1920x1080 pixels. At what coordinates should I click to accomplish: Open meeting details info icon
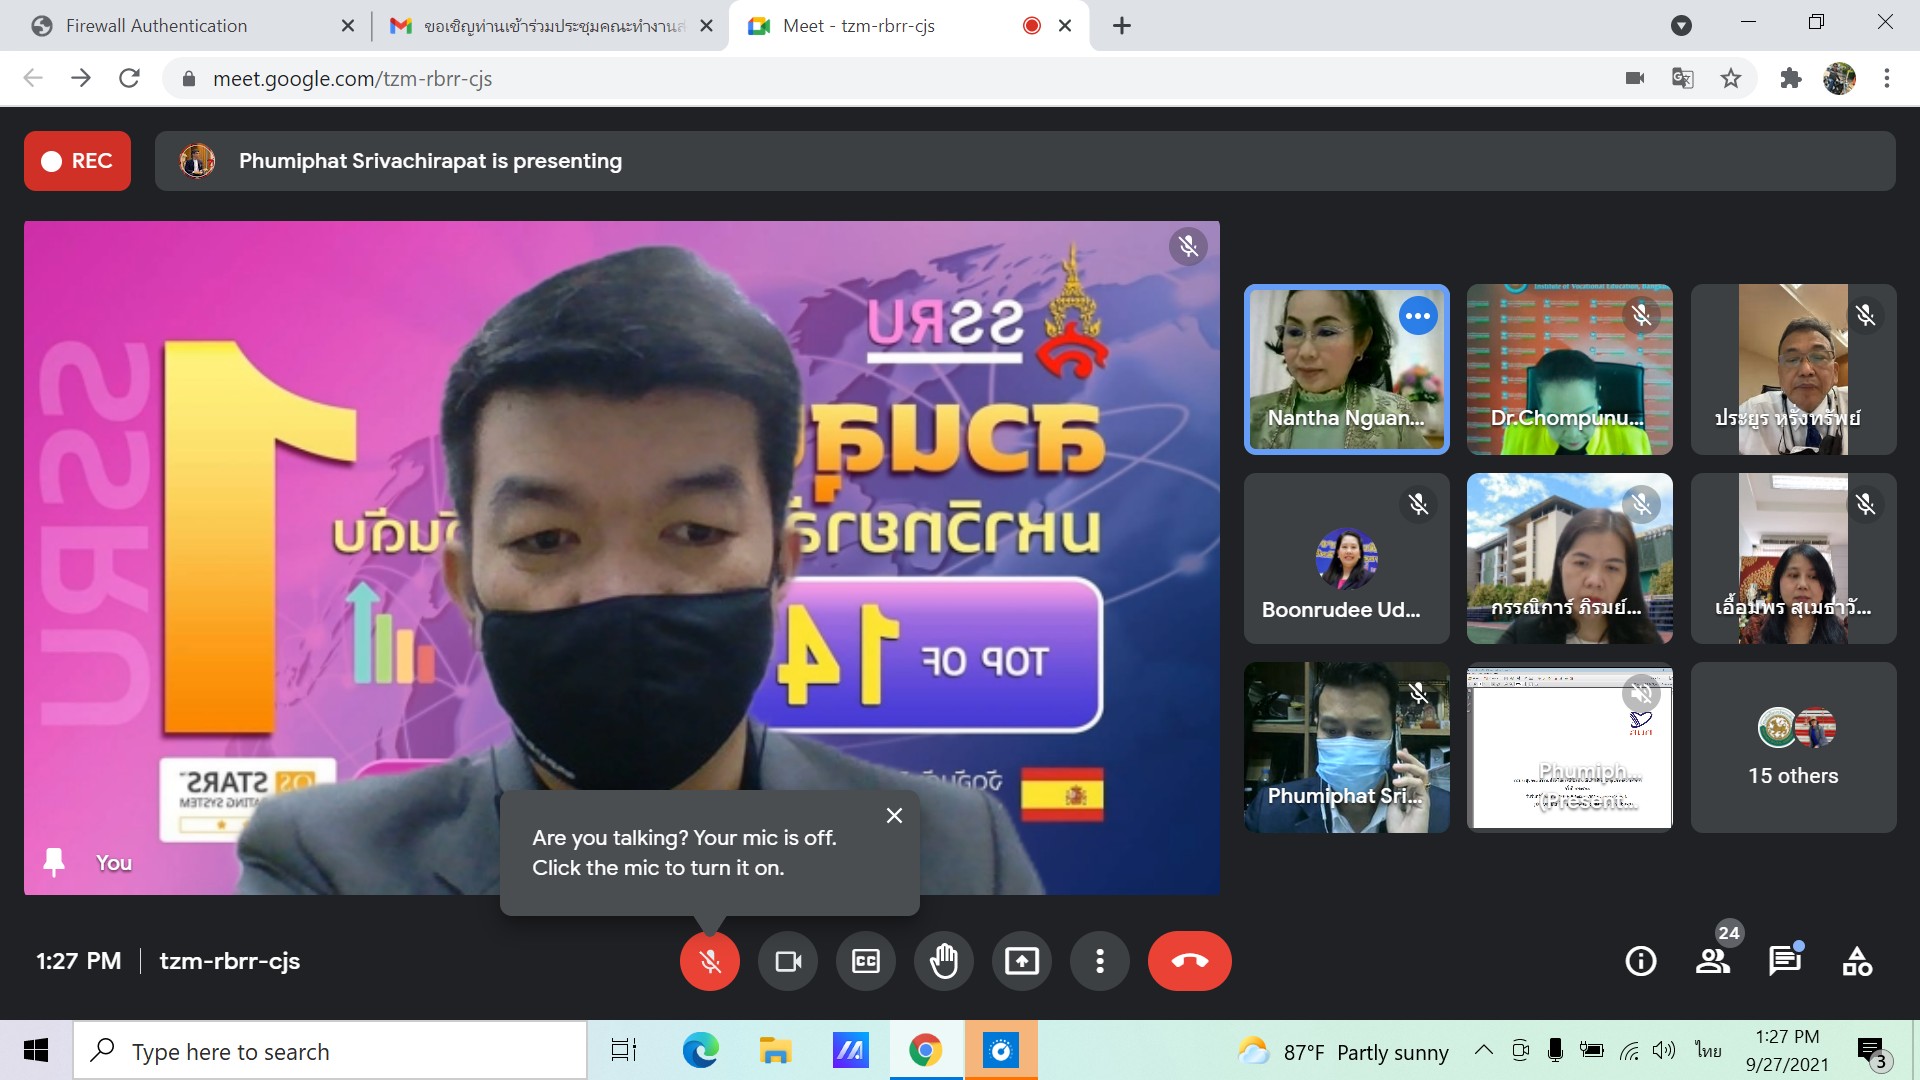[x=1640, y=961]
